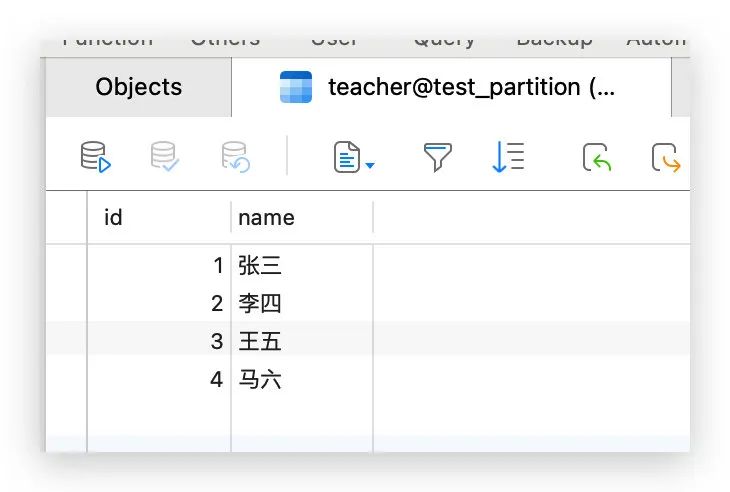730x492 pixels.
Task: Click the green-arrow Import icon
Action: [596, 157]
